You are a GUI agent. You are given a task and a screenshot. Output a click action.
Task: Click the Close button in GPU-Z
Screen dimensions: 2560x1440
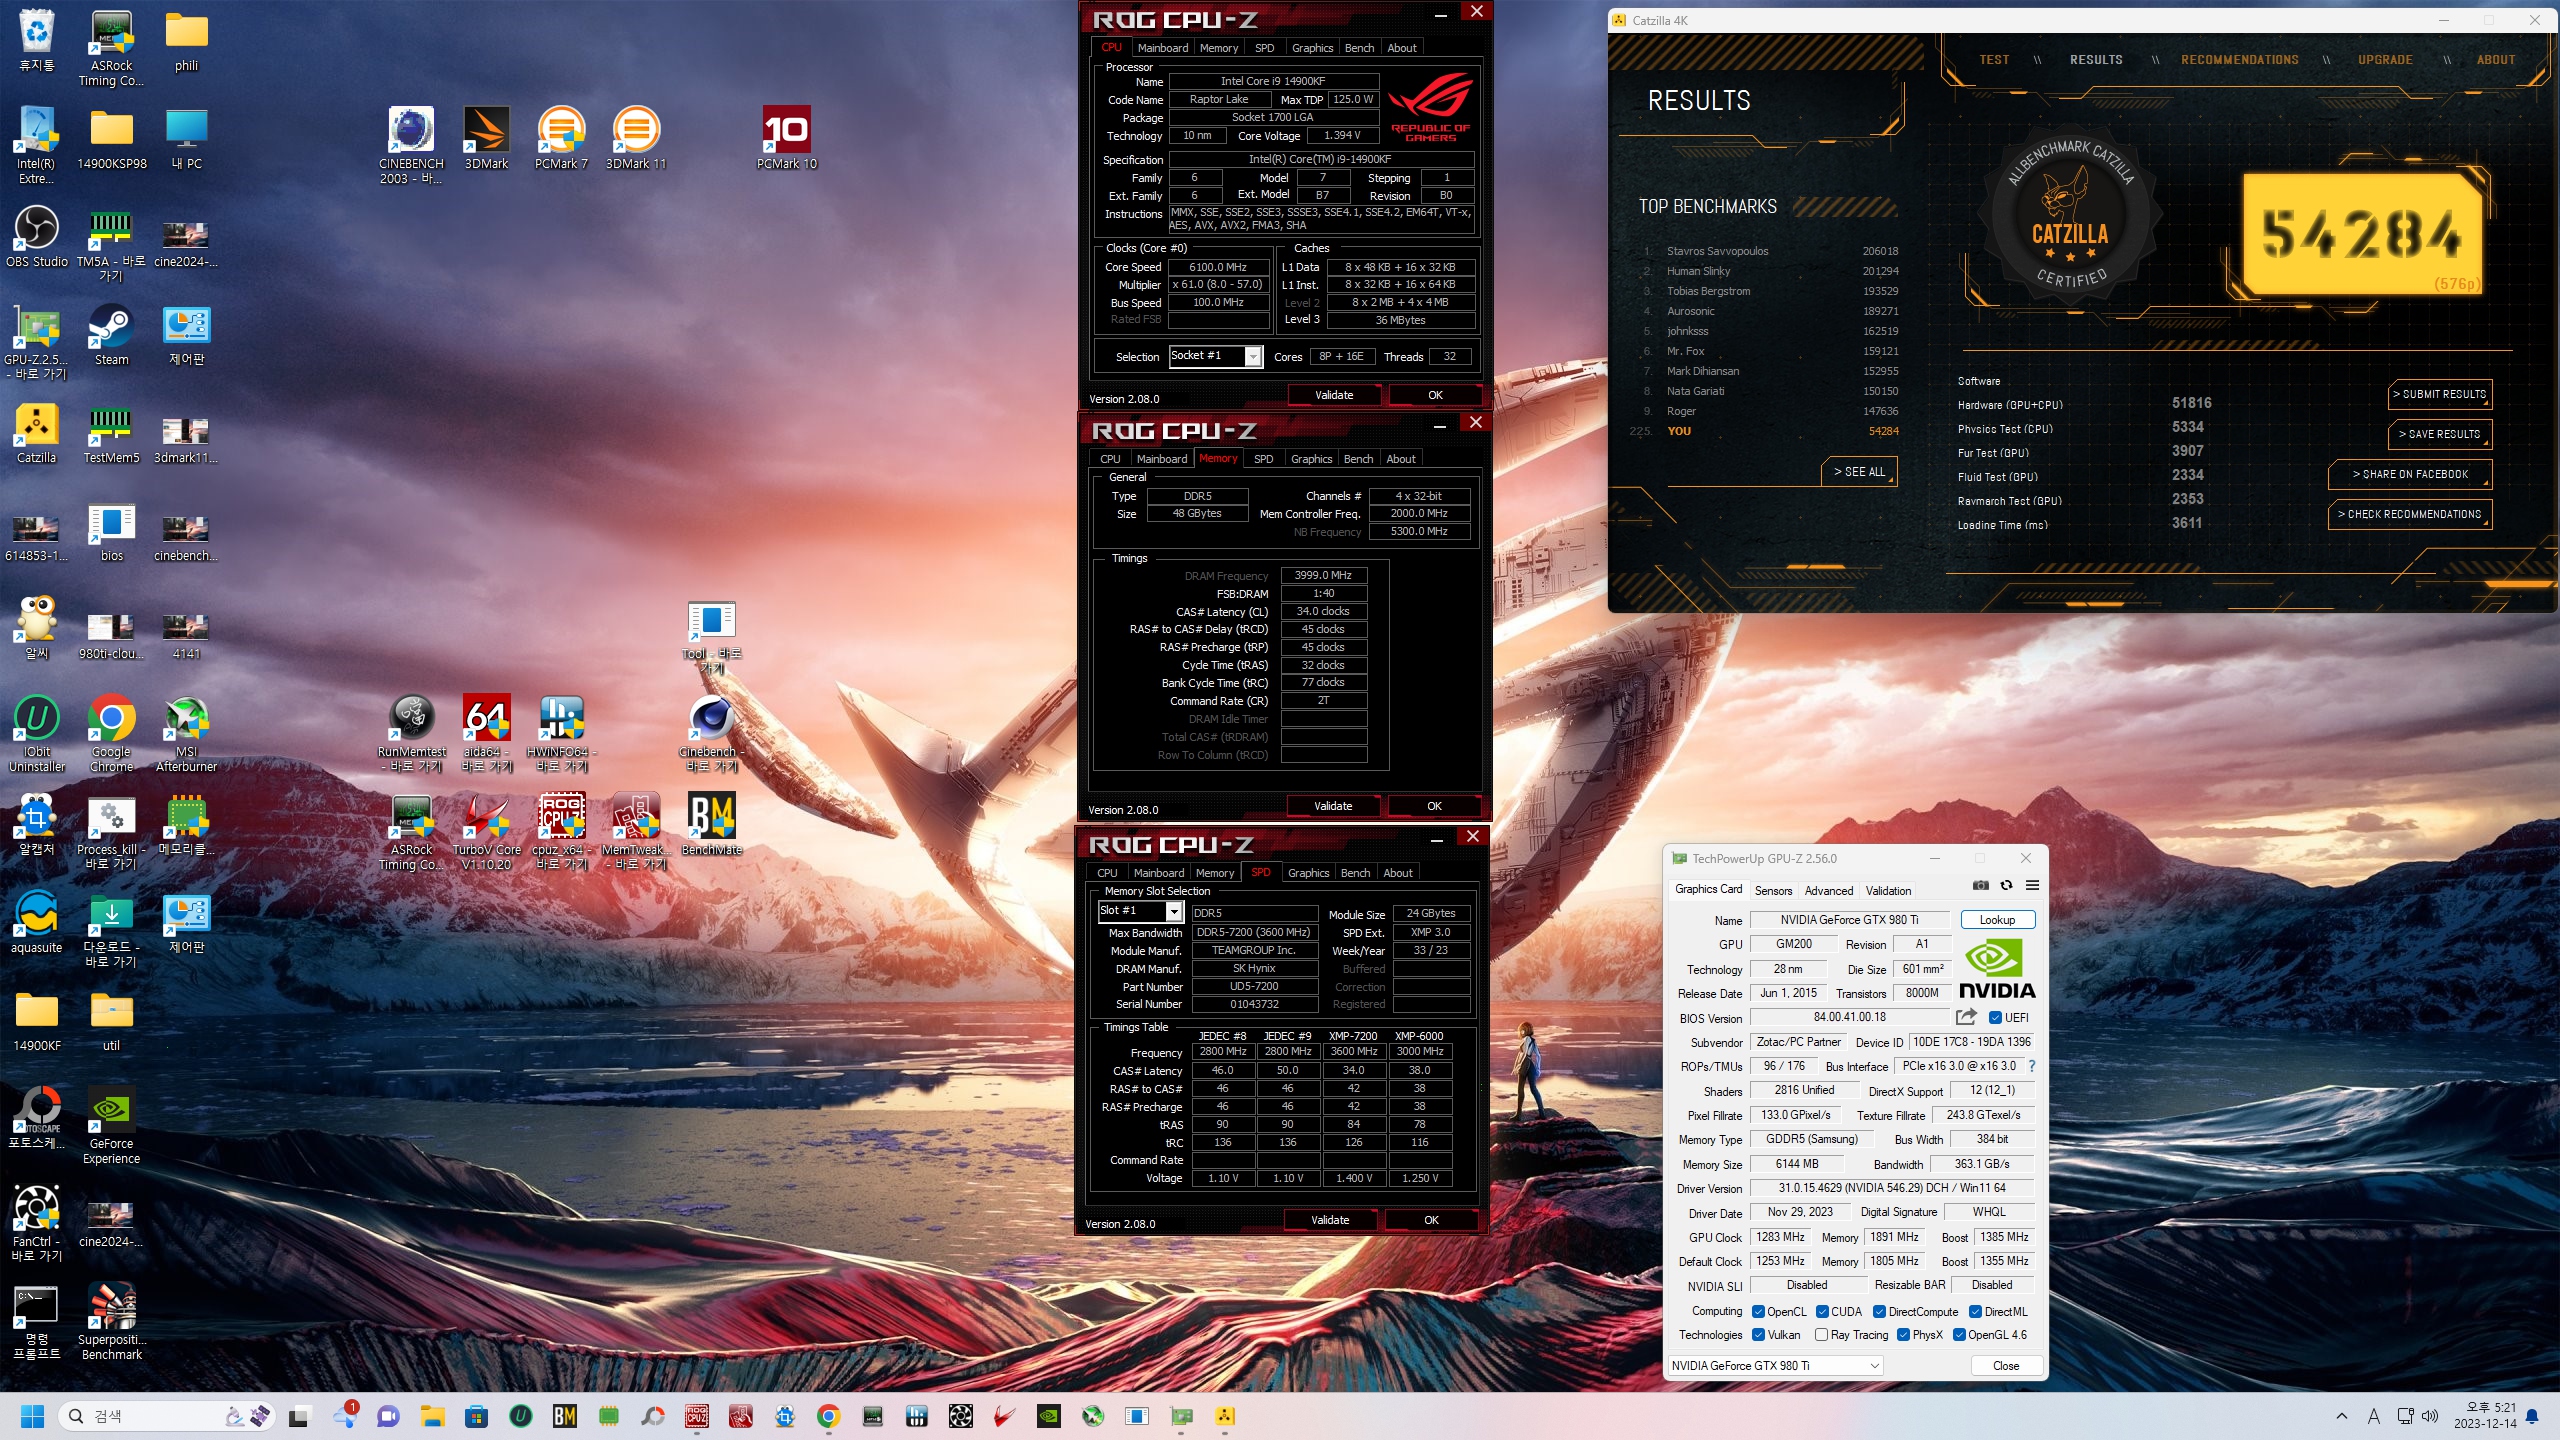tap(2005, 1365)
